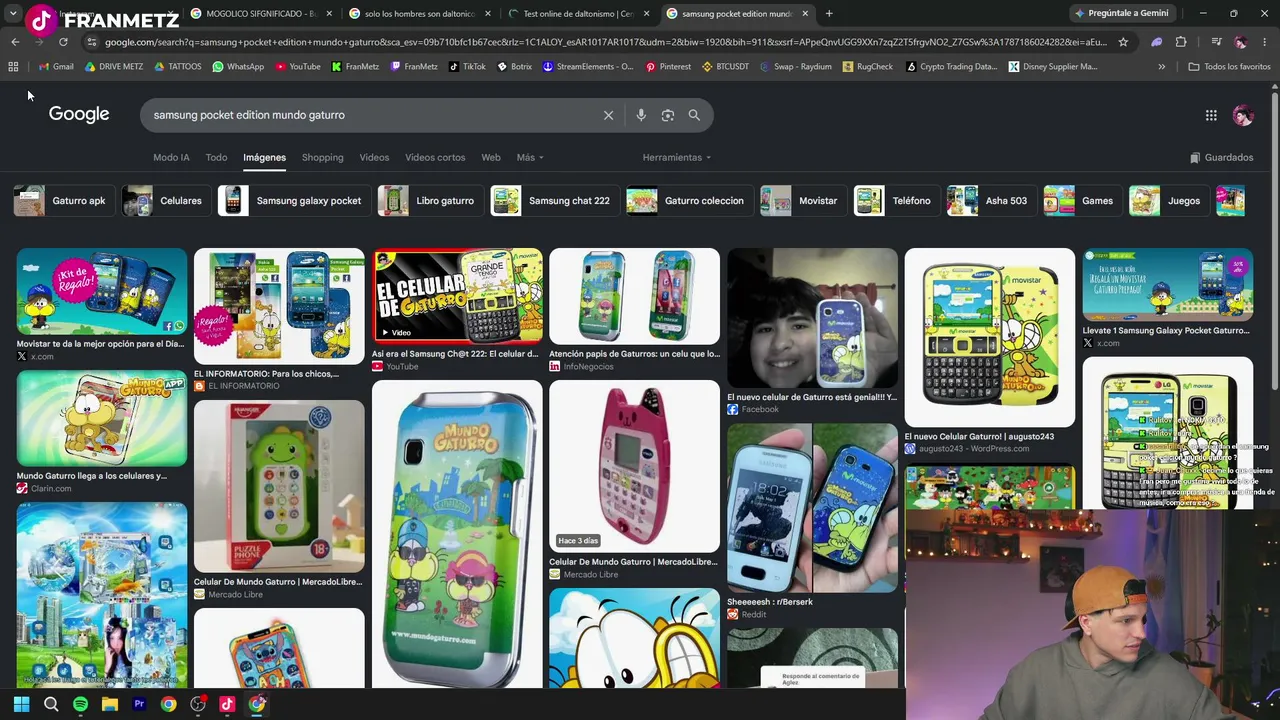Open the DRIVE METZ bookmark

click(x=114, y=67)
